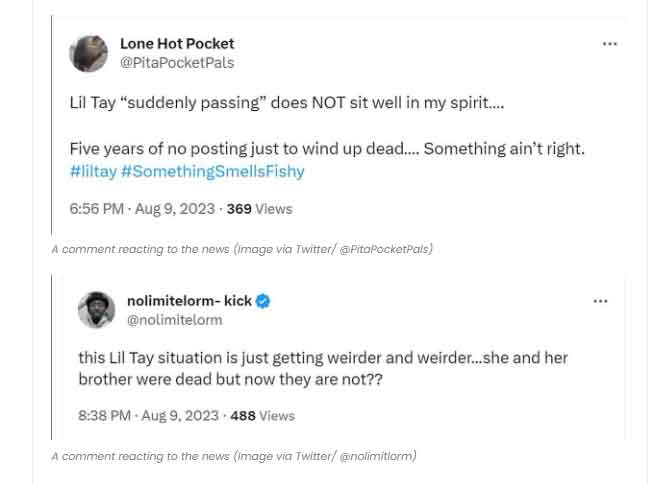View the 488 Views count
The image size is (658, 484).
point(262,415)
